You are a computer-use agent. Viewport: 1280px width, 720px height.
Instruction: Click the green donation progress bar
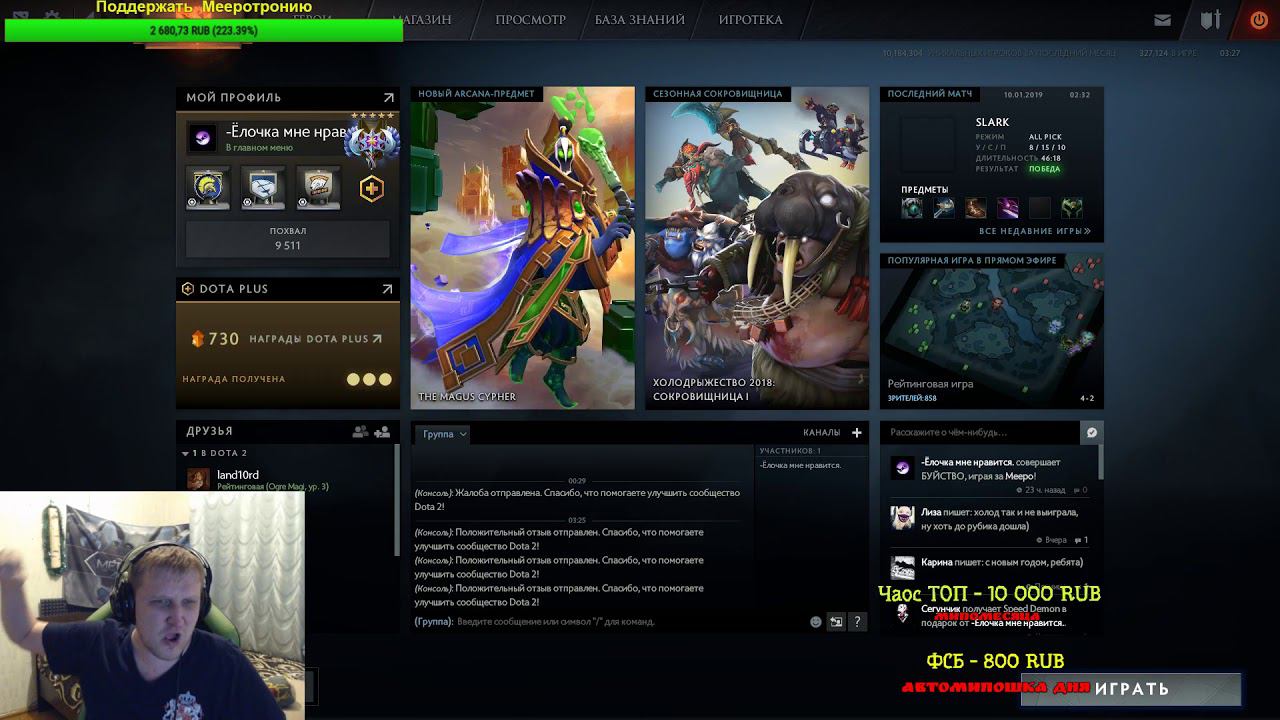[x=204, y=31]
